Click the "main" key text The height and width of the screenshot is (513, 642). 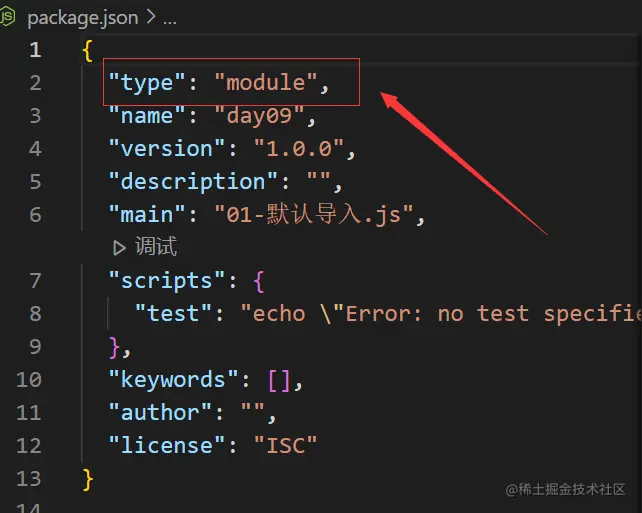coord(147,215)
